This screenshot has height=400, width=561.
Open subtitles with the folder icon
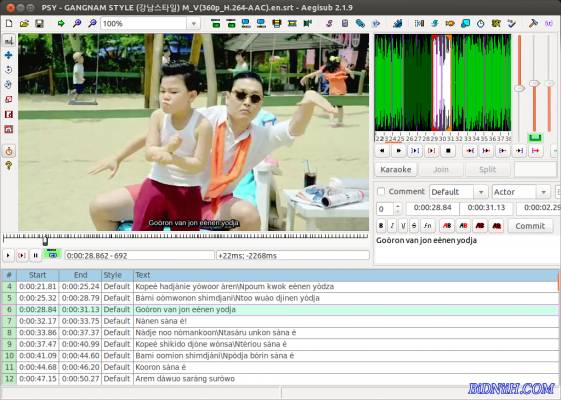pos(24,24)
